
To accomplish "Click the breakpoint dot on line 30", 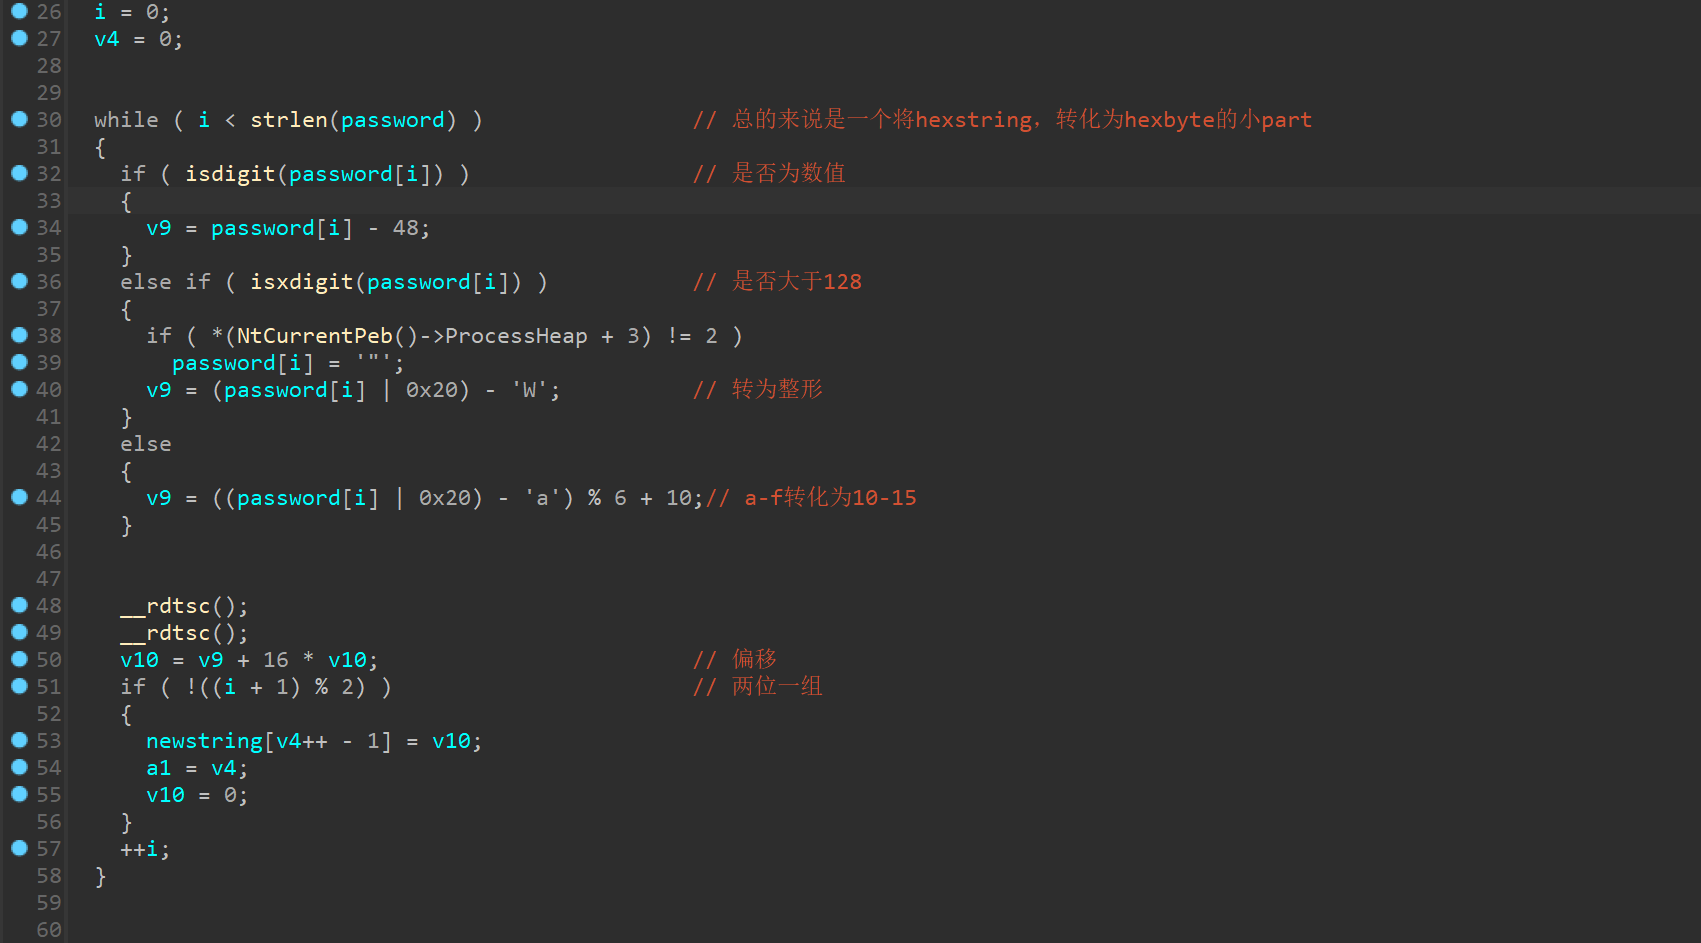I will coord(19,119).
